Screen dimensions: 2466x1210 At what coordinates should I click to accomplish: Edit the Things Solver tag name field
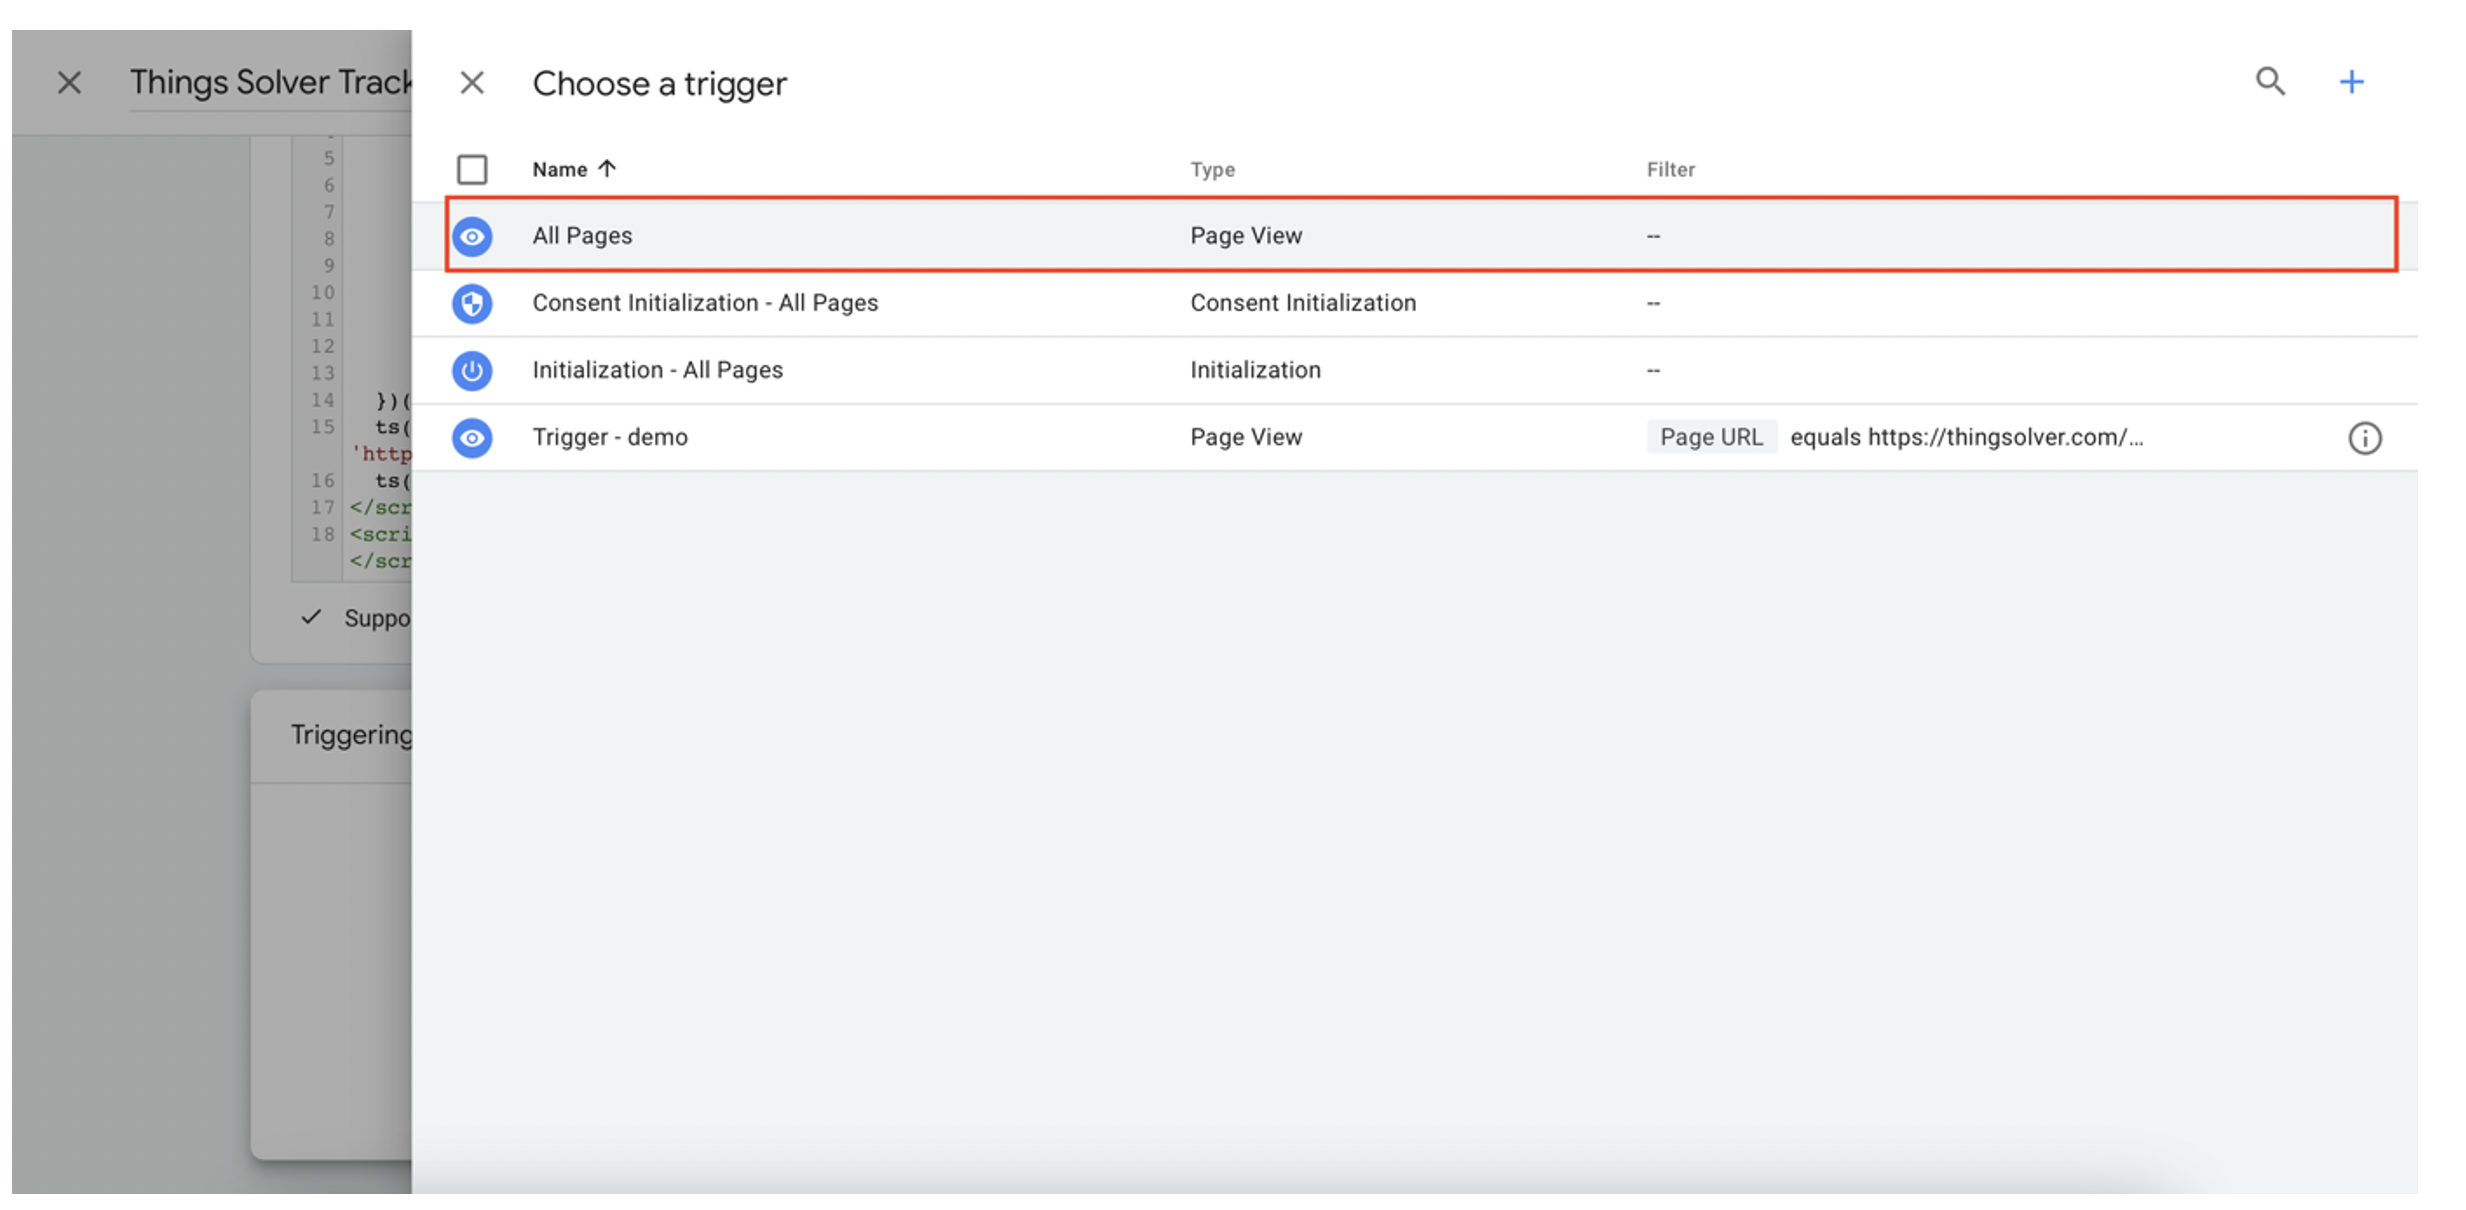(x=270, y=83)
